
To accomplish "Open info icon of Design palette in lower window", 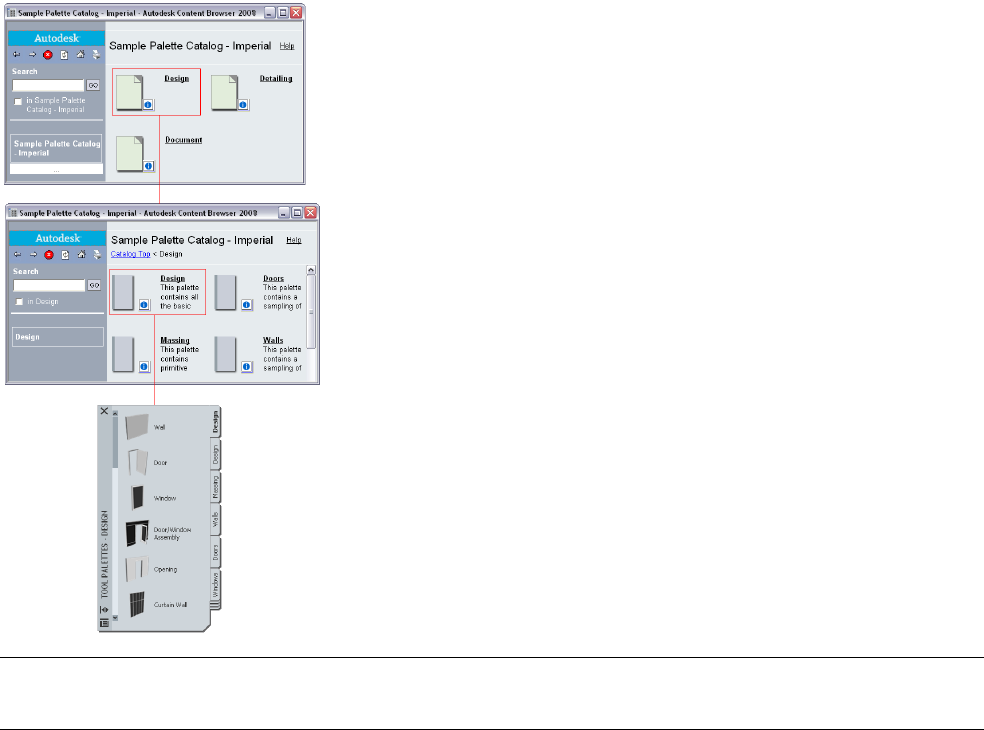I will 144,305.
